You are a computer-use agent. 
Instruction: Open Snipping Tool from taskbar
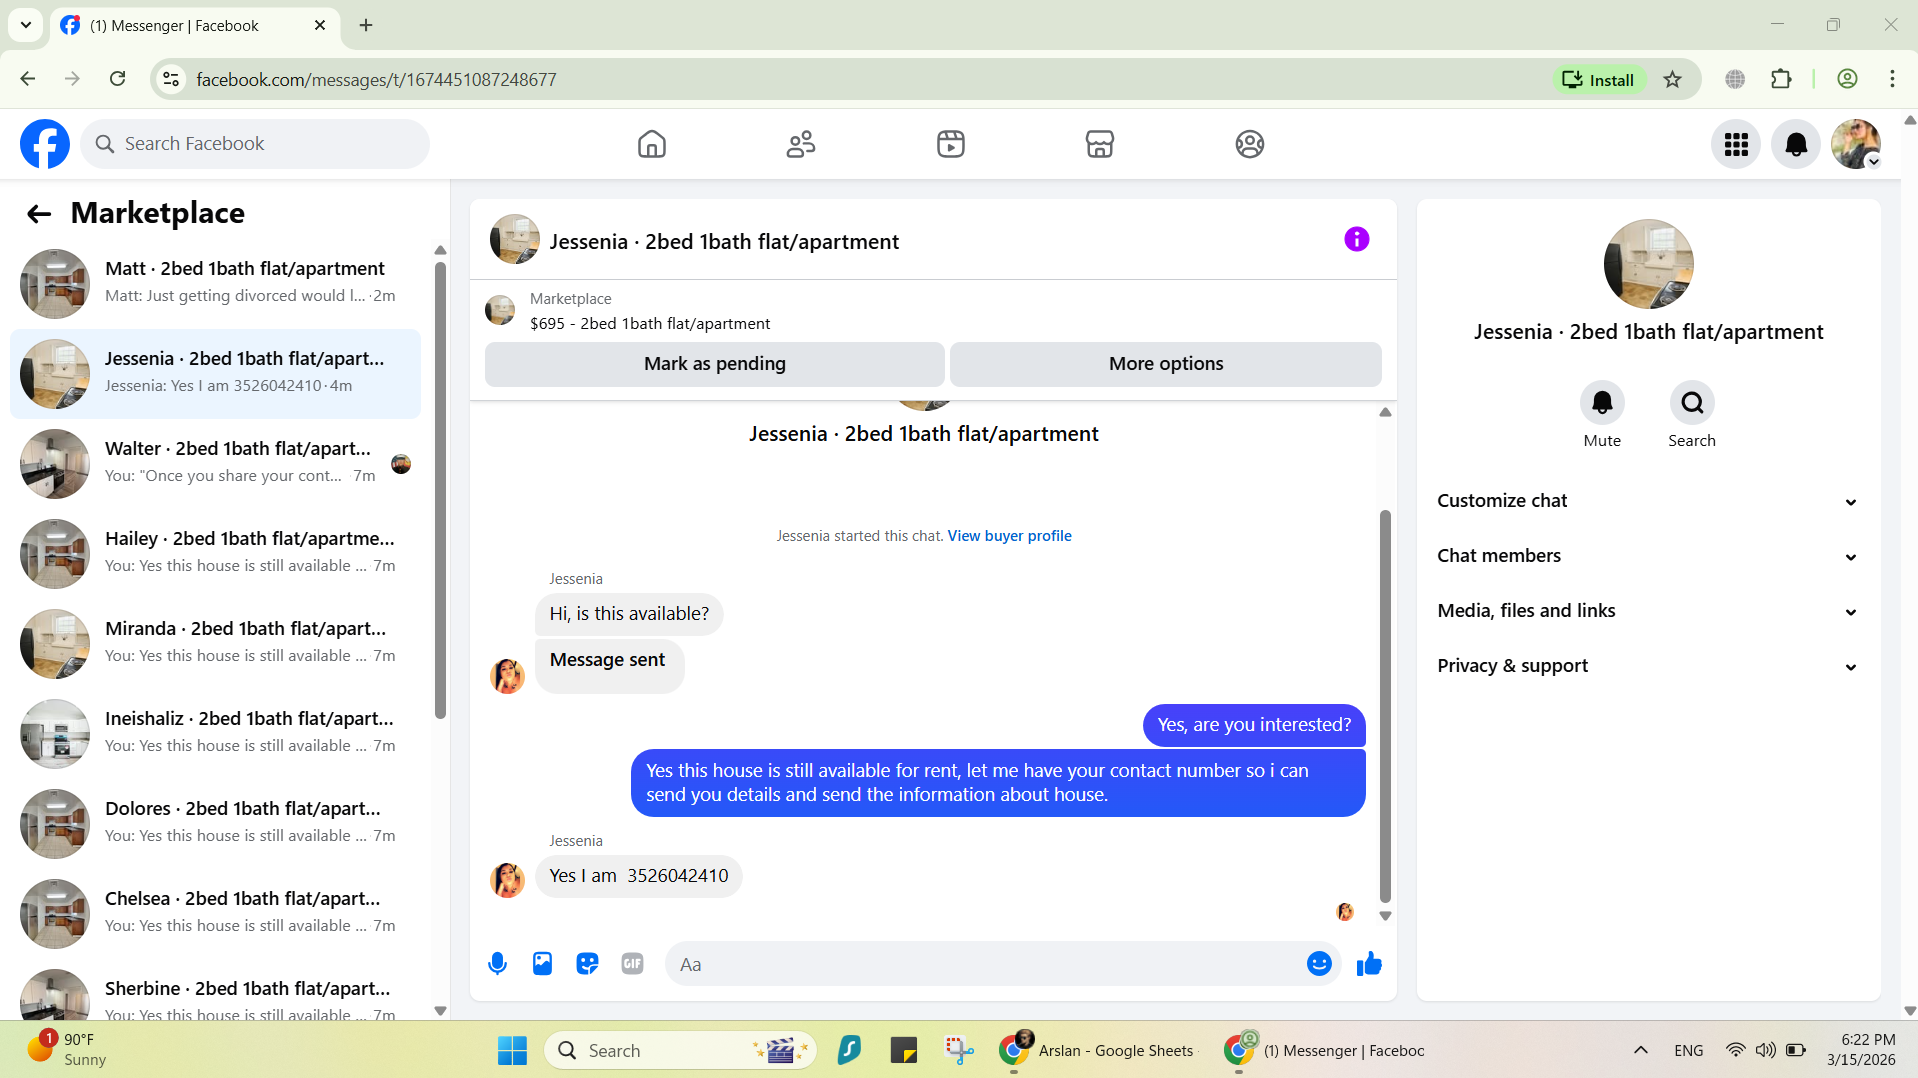tap(959, 1050)
